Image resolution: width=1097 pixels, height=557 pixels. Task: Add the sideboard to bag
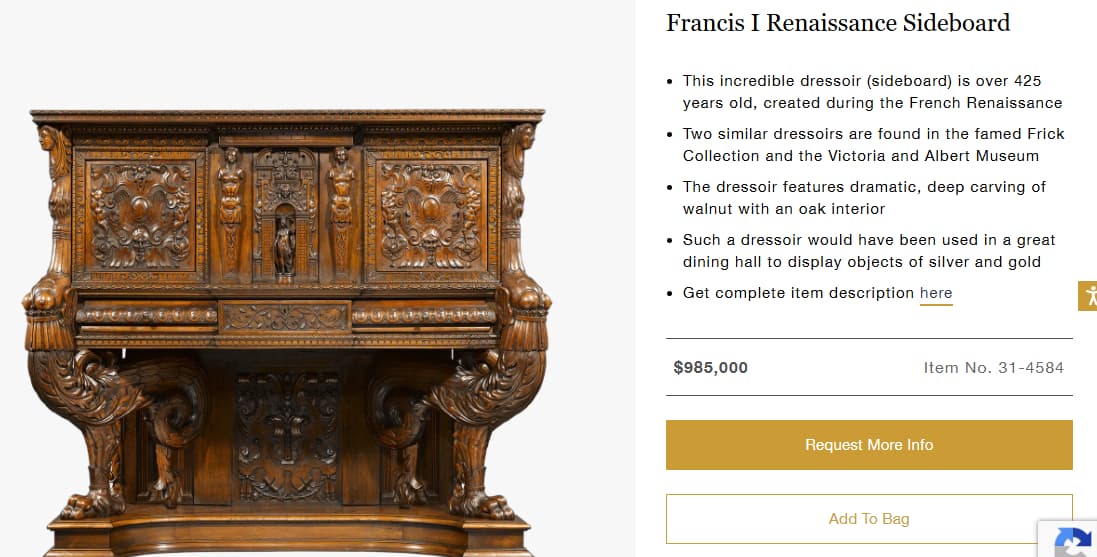[868, 519]
